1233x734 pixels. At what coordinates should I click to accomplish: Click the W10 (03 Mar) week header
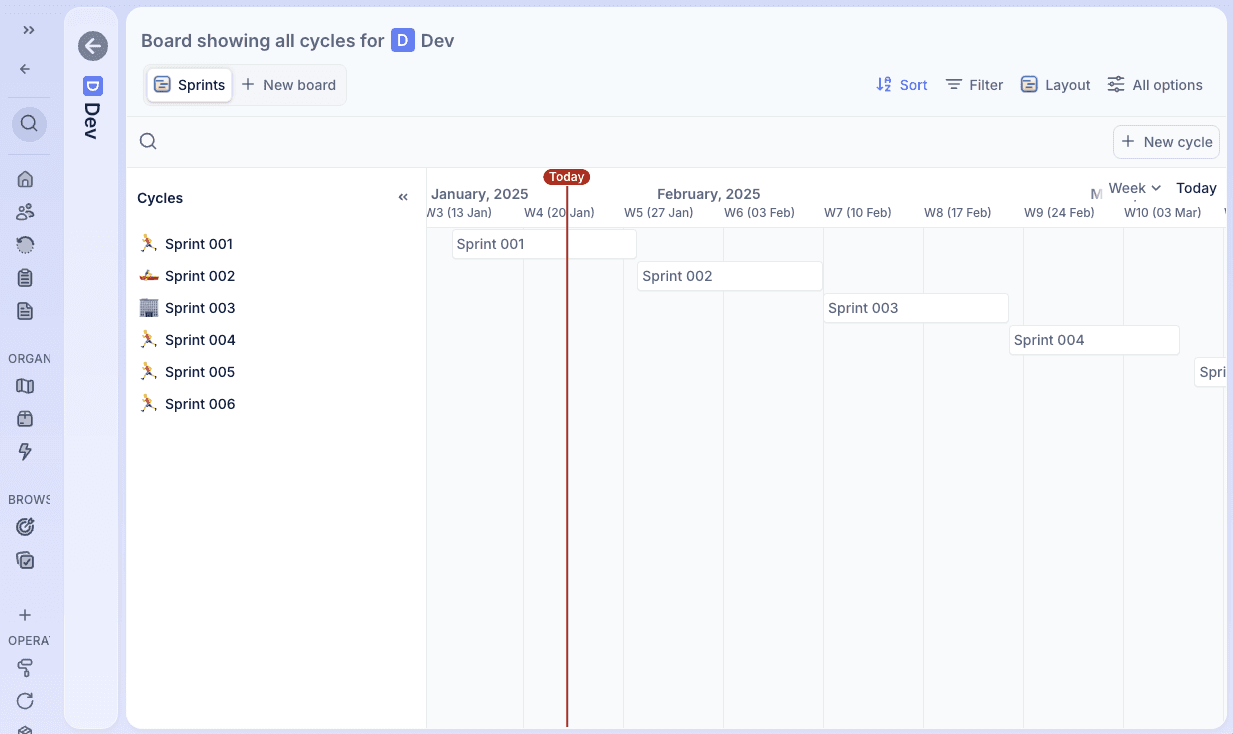(x=1163, y=212)
